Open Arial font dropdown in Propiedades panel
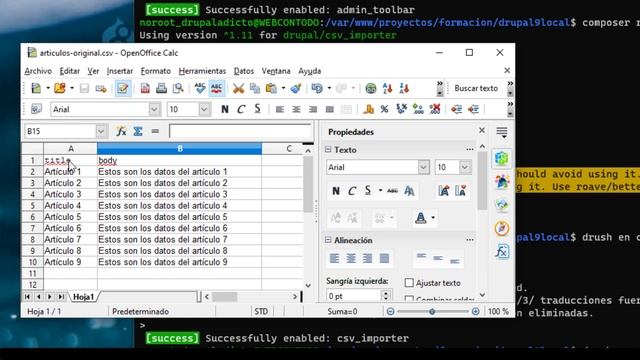640x360 pixels. point(423,167)
